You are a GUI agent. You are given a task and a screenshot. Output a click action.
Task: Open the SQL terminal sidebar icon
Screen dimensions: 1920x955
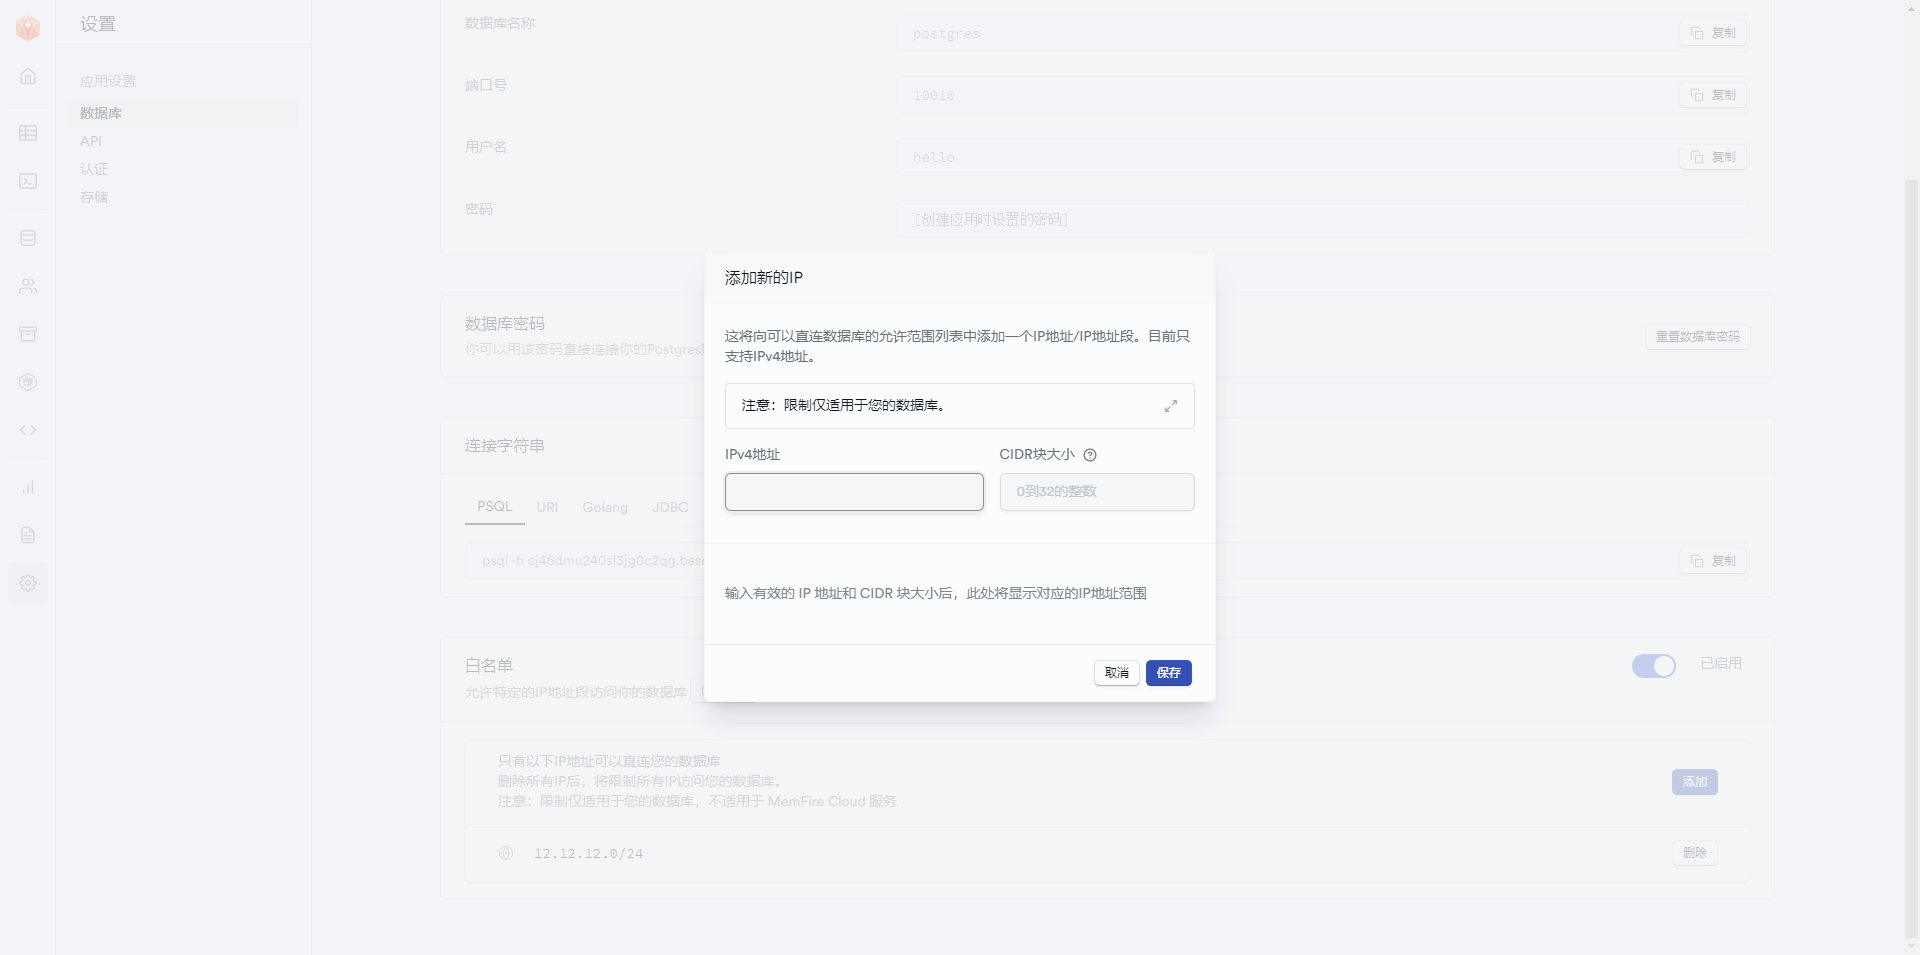[28, 181]
